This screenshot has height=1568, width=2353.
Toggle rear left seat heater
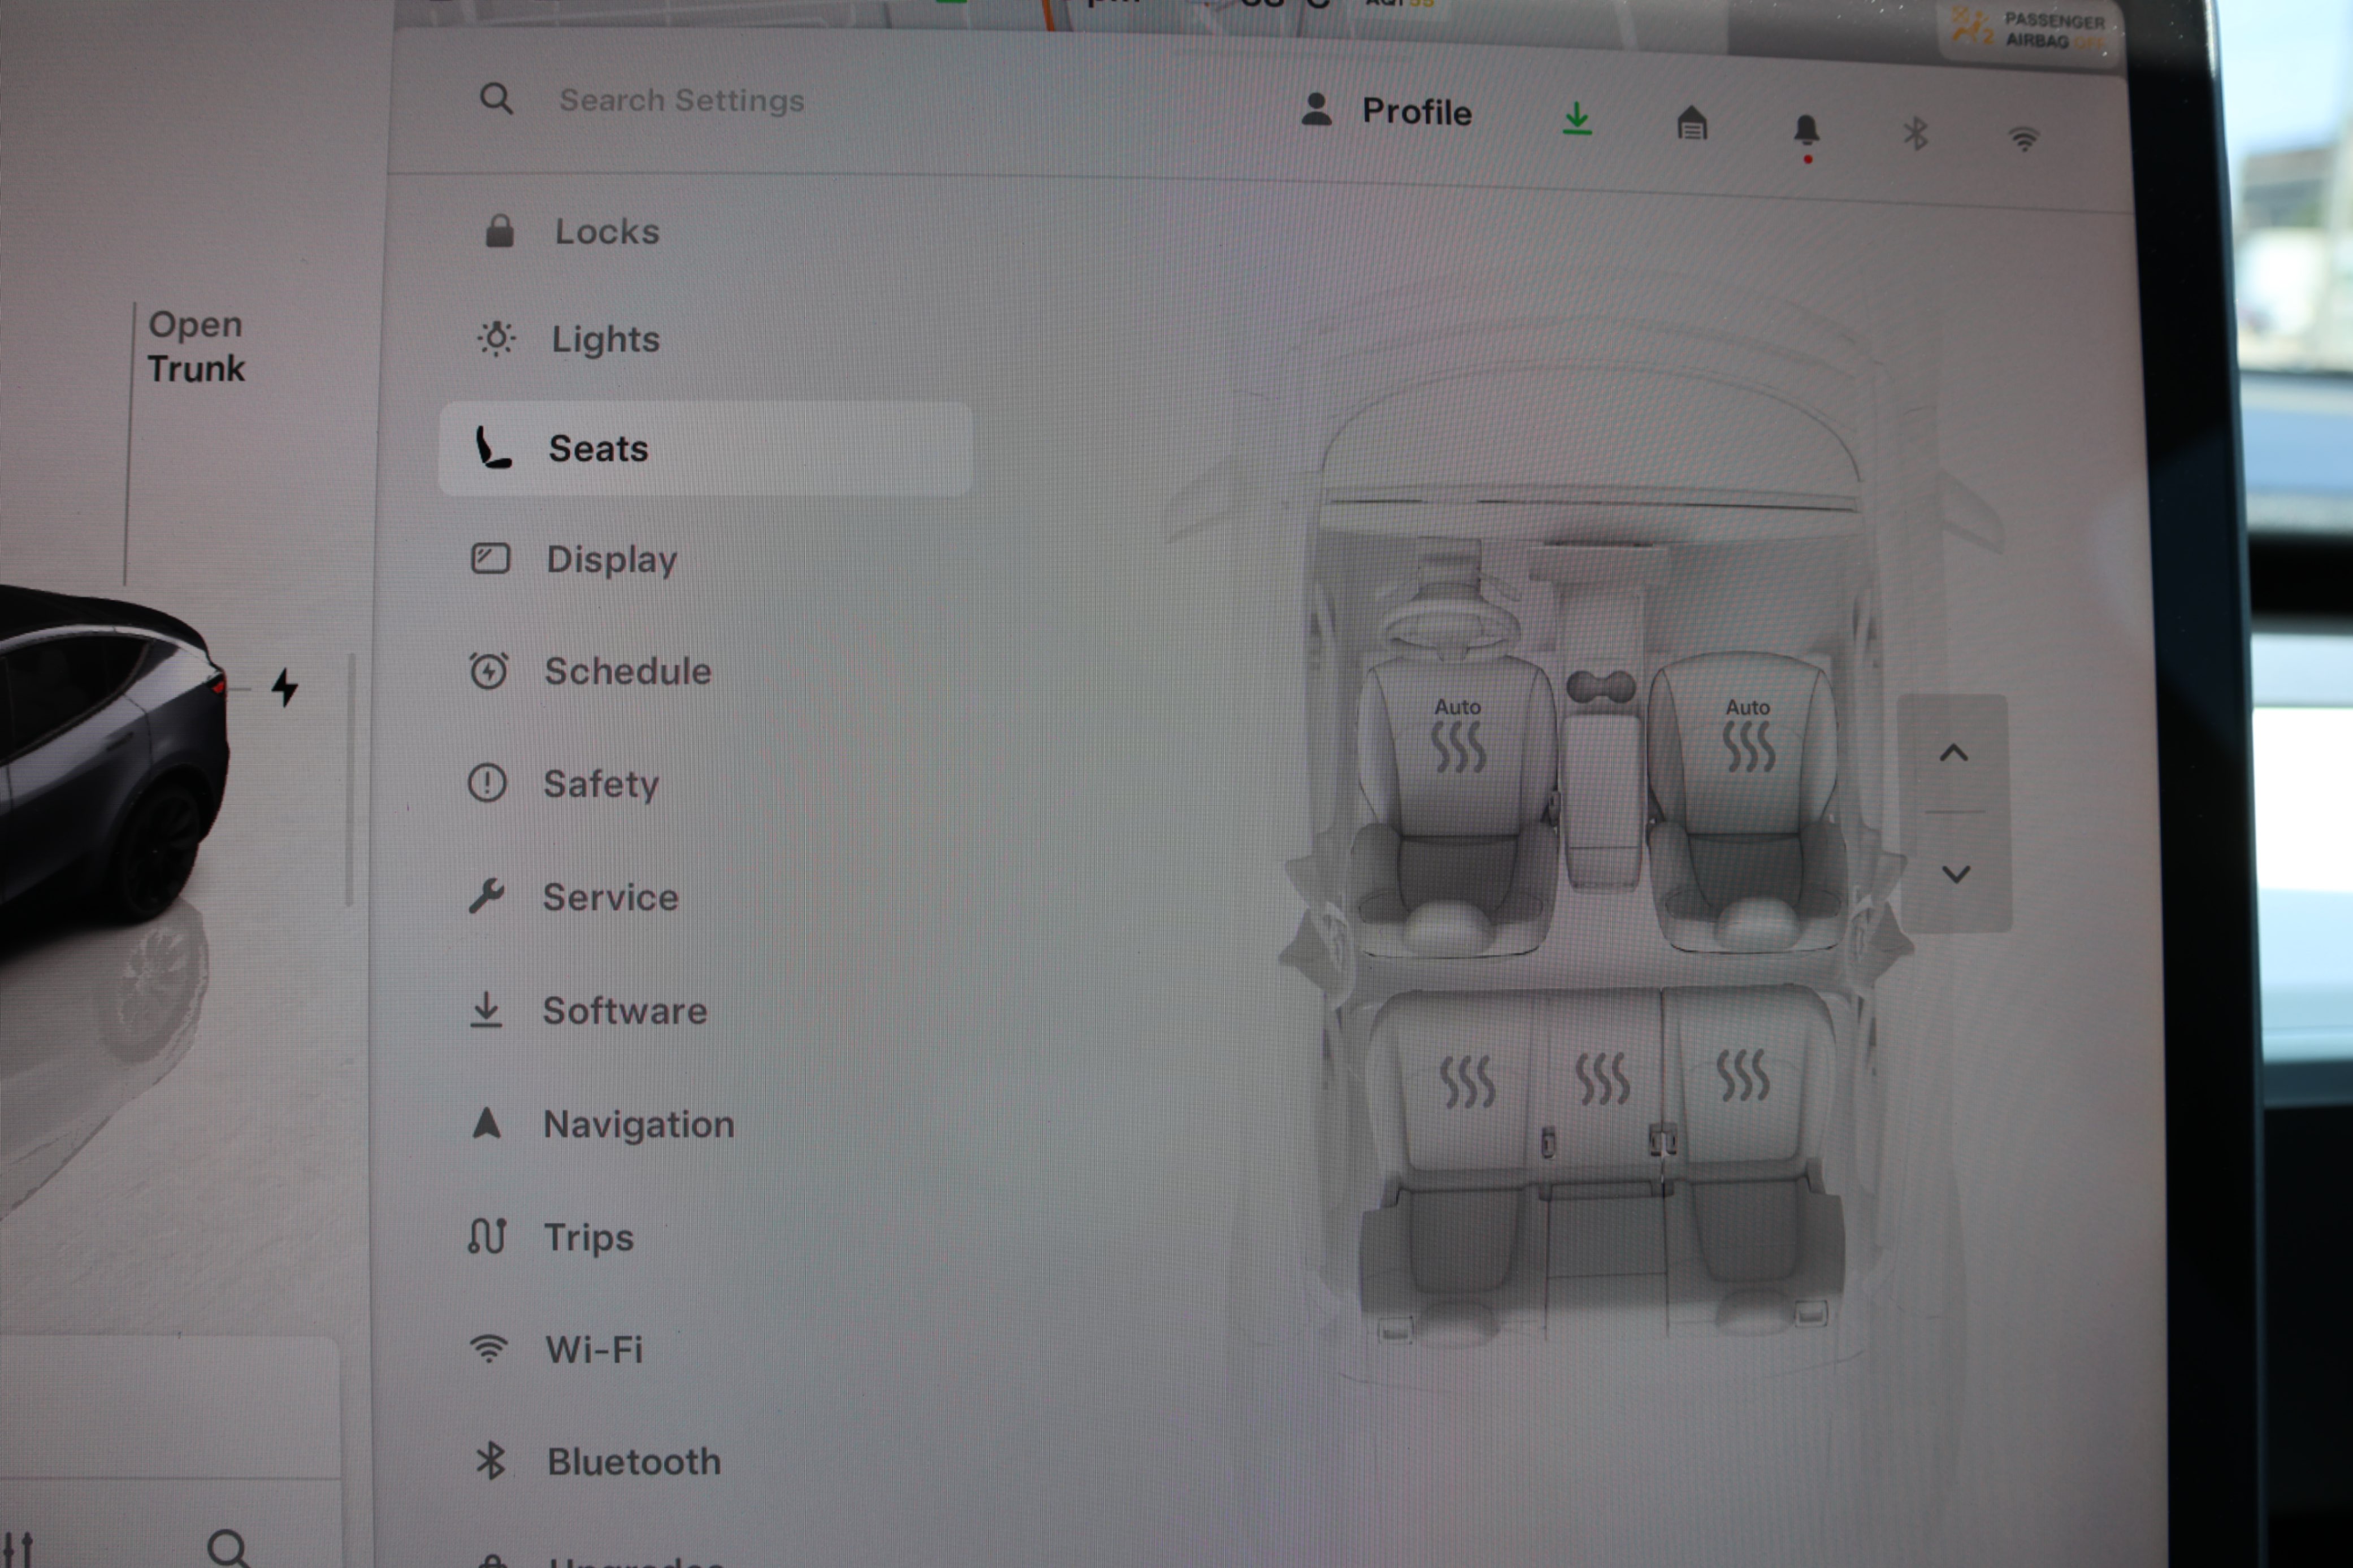[x=1467, y=1082]
